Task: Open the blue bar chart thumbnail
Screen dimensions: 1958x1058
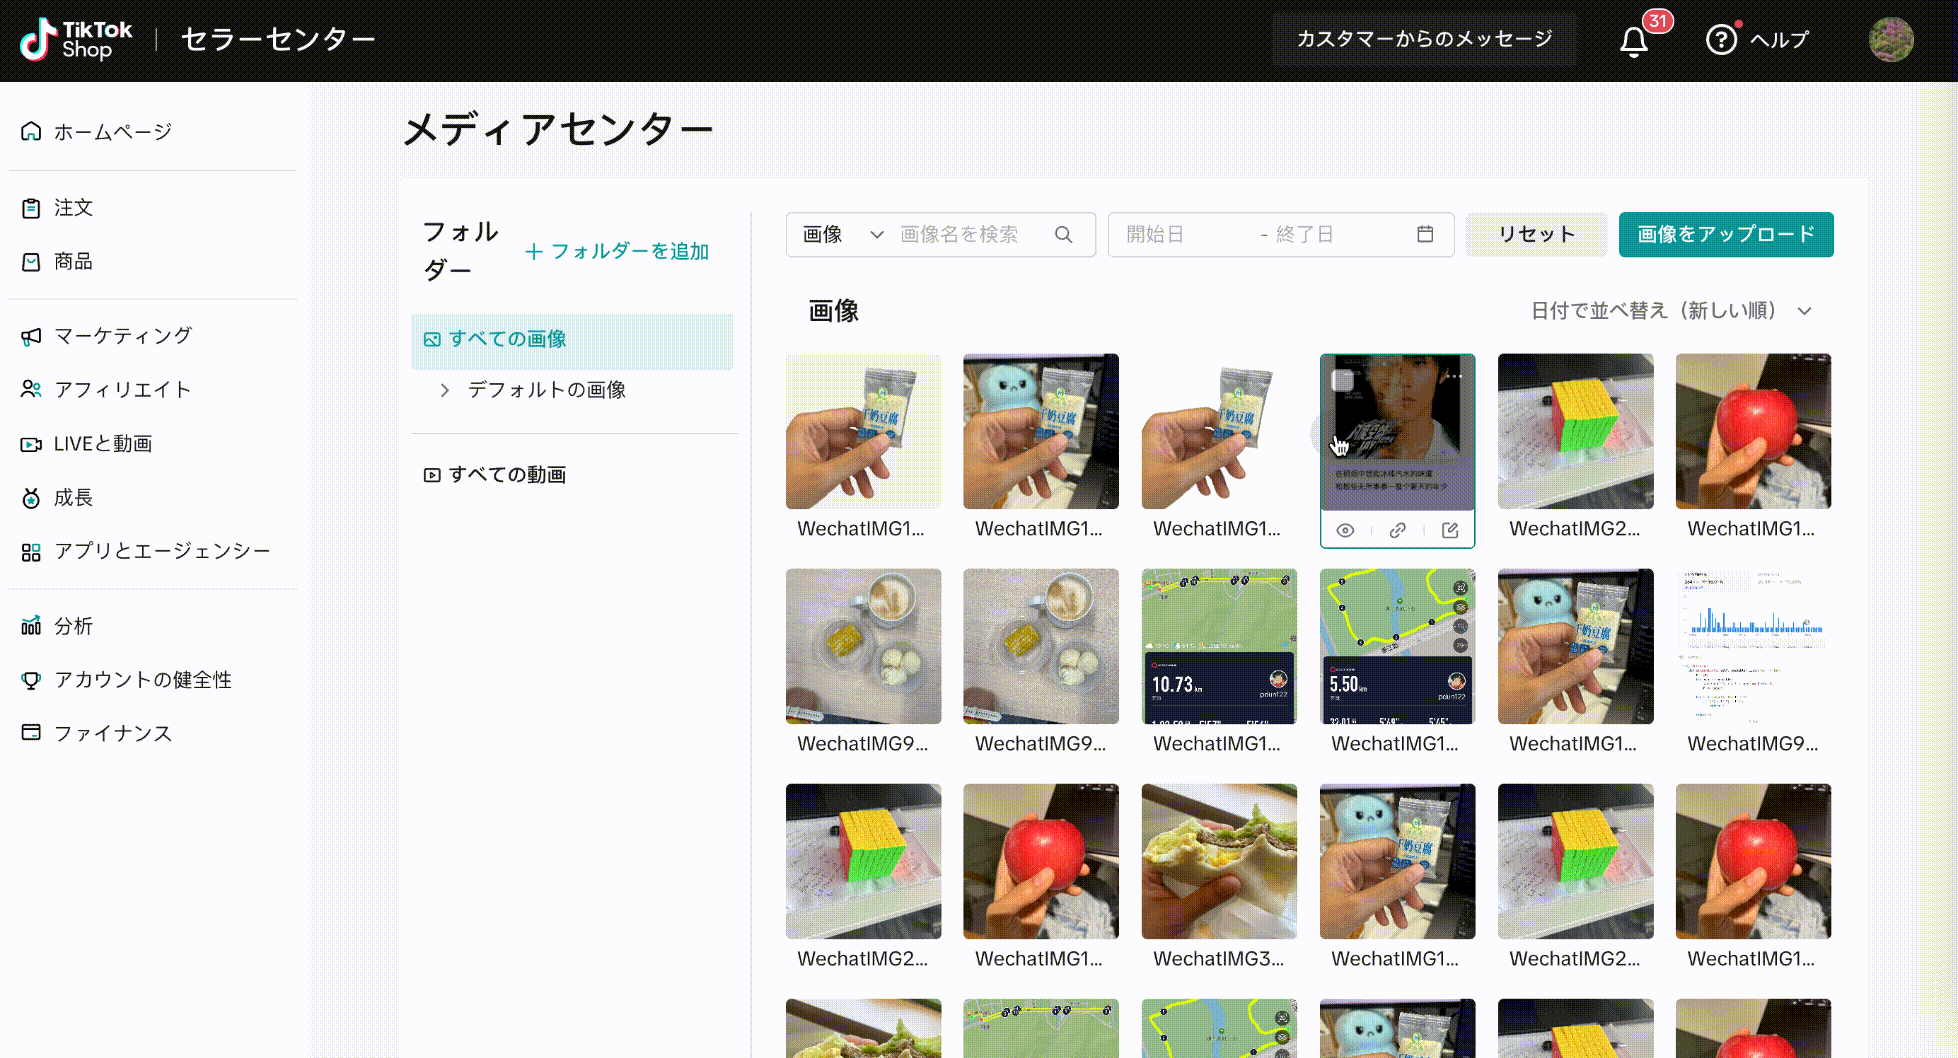Action: coord(1753,646)
